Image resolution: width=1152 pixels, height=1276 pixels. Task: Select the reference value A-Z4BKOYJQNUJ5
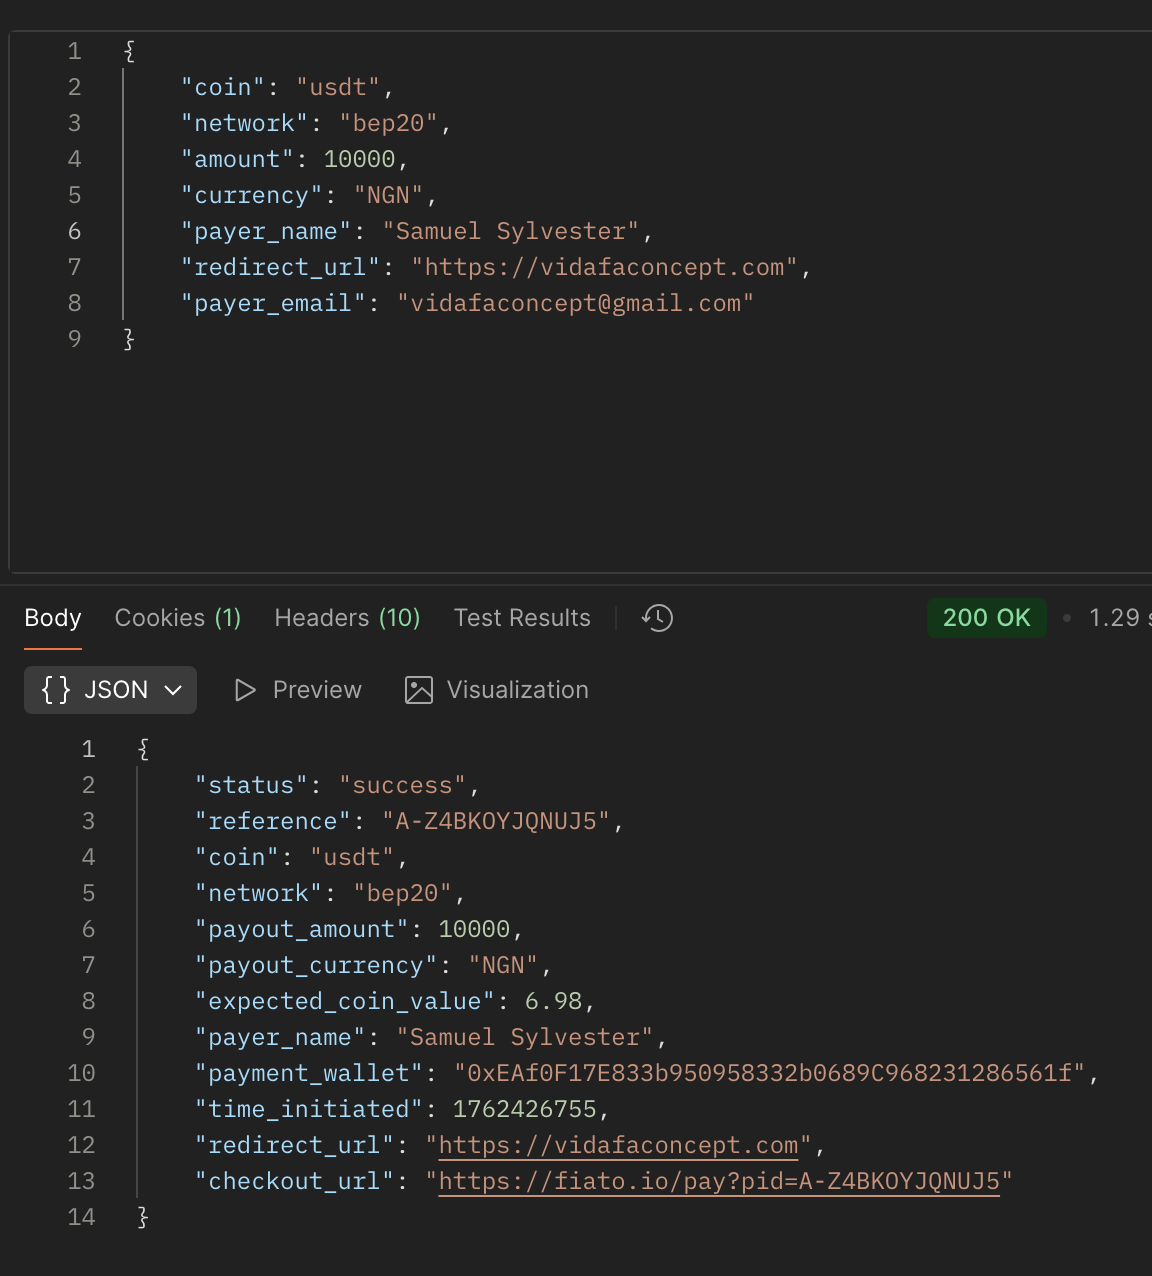click(x=500, y=821)
